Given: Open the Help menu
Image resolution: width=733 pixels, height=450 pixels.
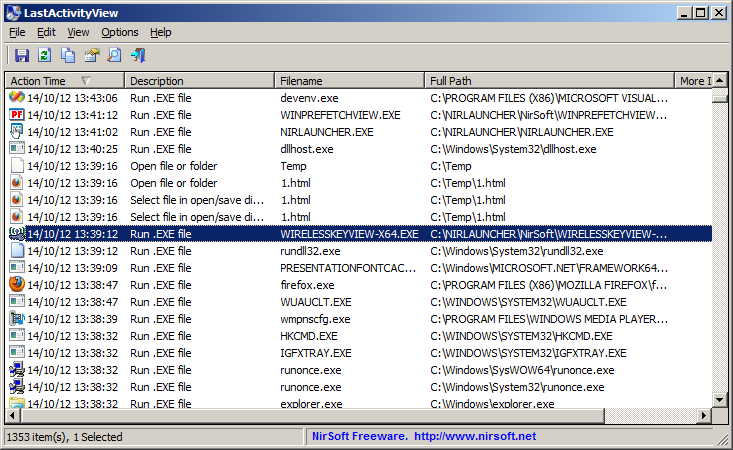Looking at the screenshot, I should [x=161, y=32].
